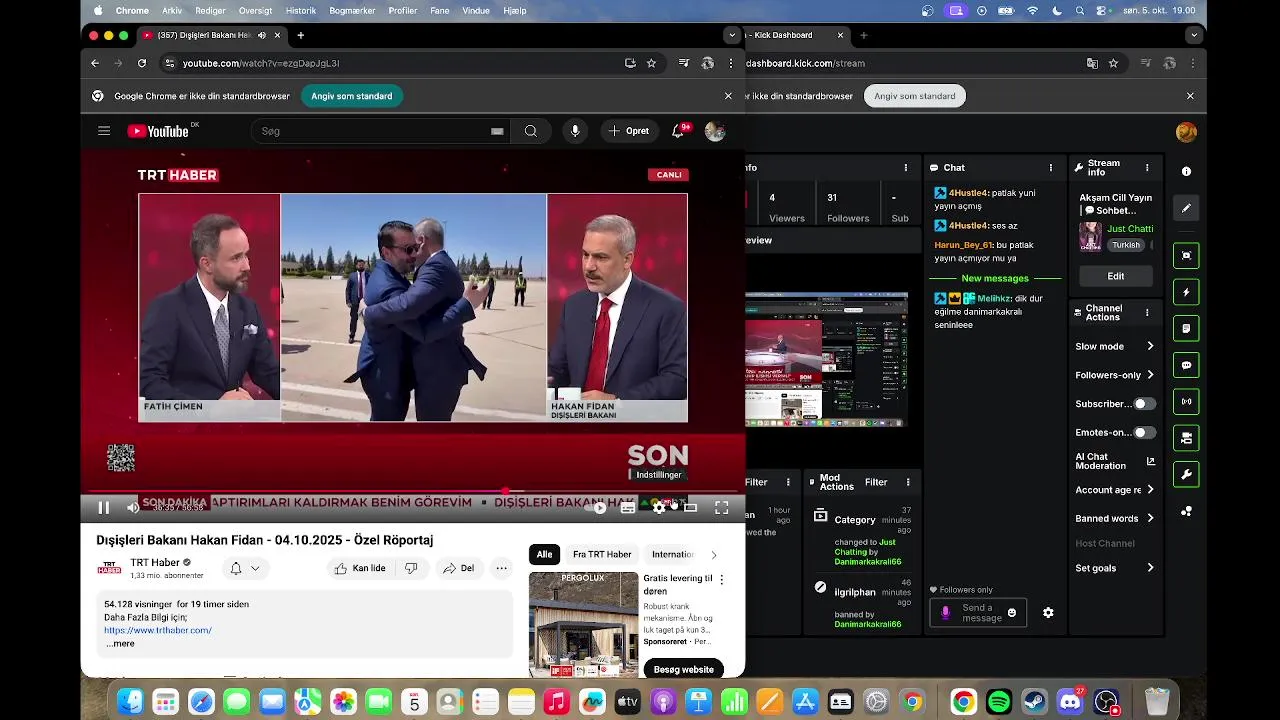
Task: Open Finder from the Dock
Action: pos(130,702)
